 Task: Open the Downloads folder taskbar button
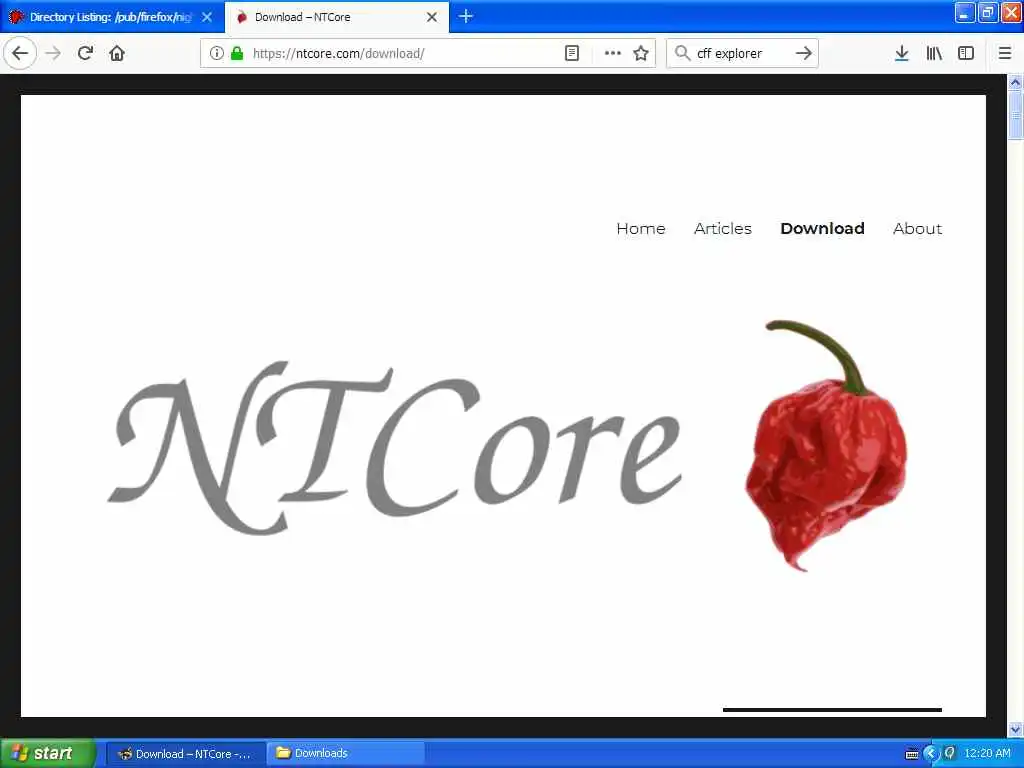coord(346,754)
